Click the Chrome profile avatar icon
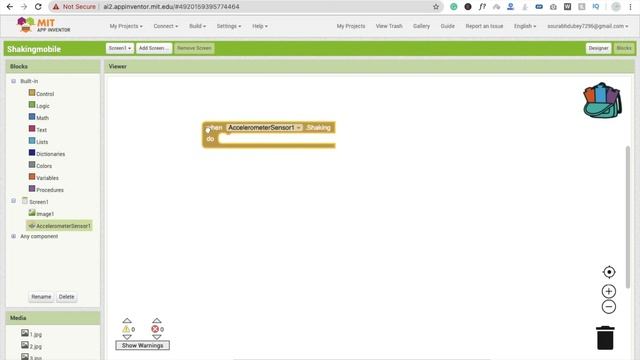Screen dimensions: 640x360 click(616, 7)
